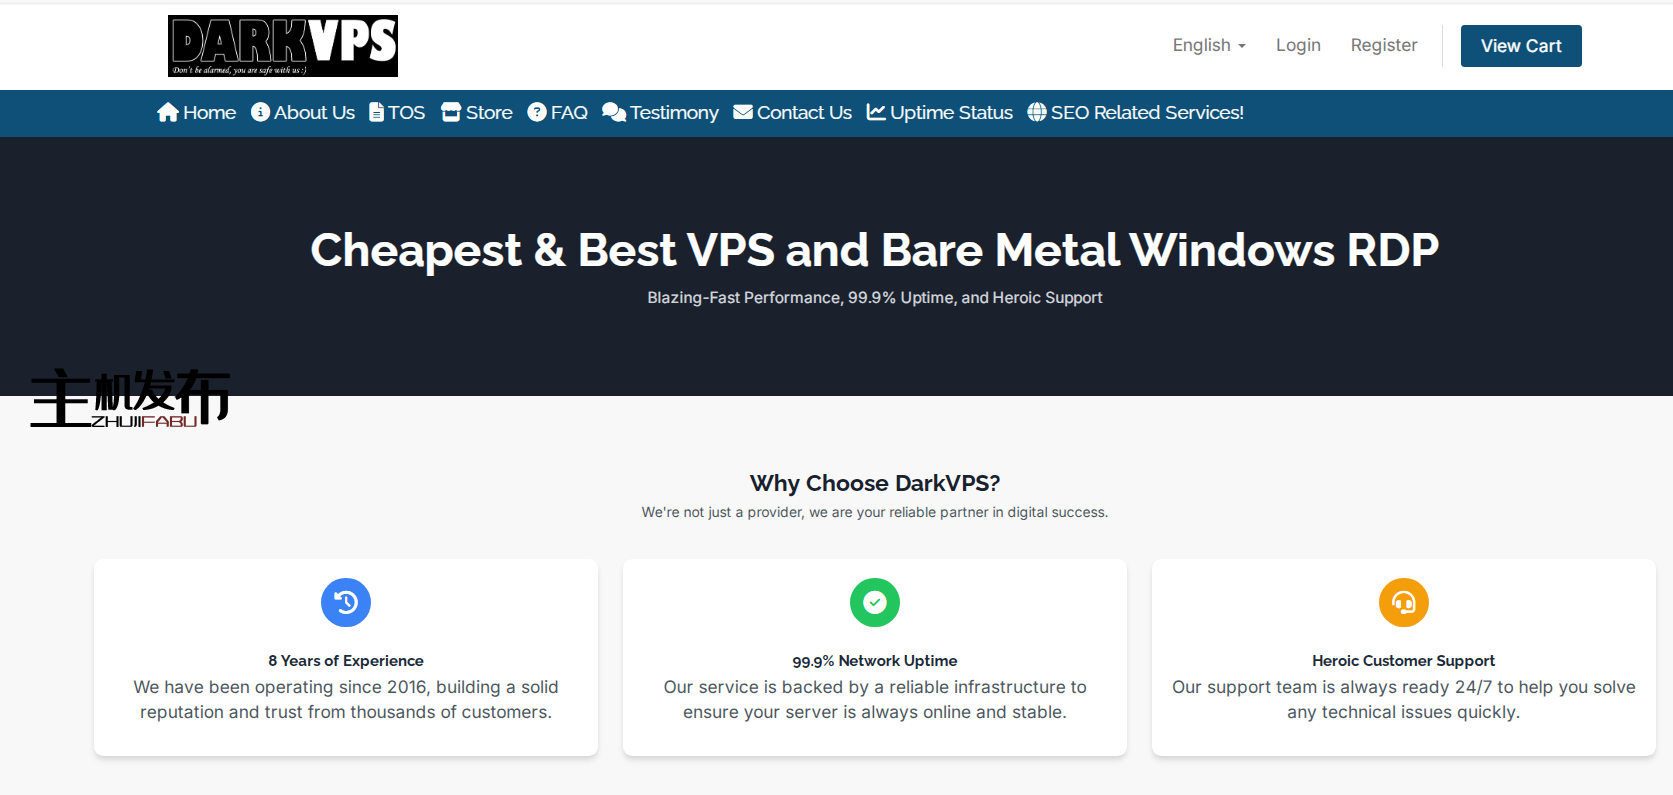Click the DarkVPS logo image
This screenshot has width=1673, height=795.
(283, 46)
